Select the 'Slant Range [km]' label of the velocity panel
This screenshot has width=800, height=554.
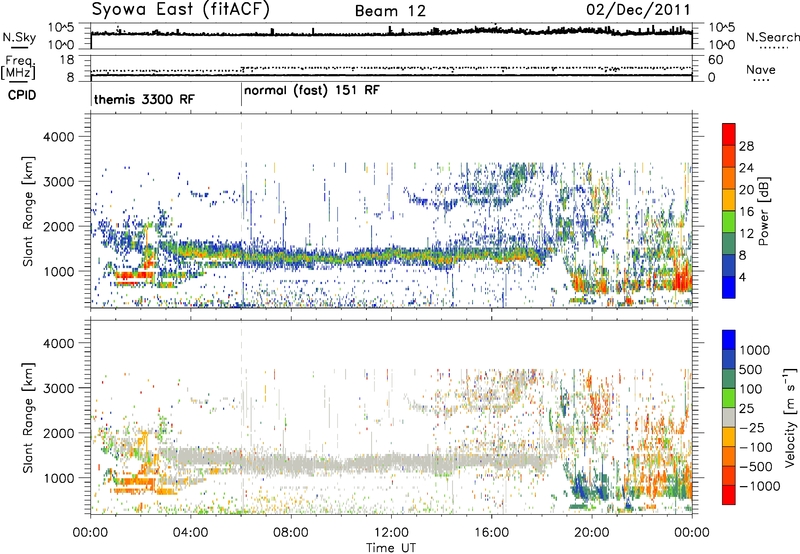28,417
